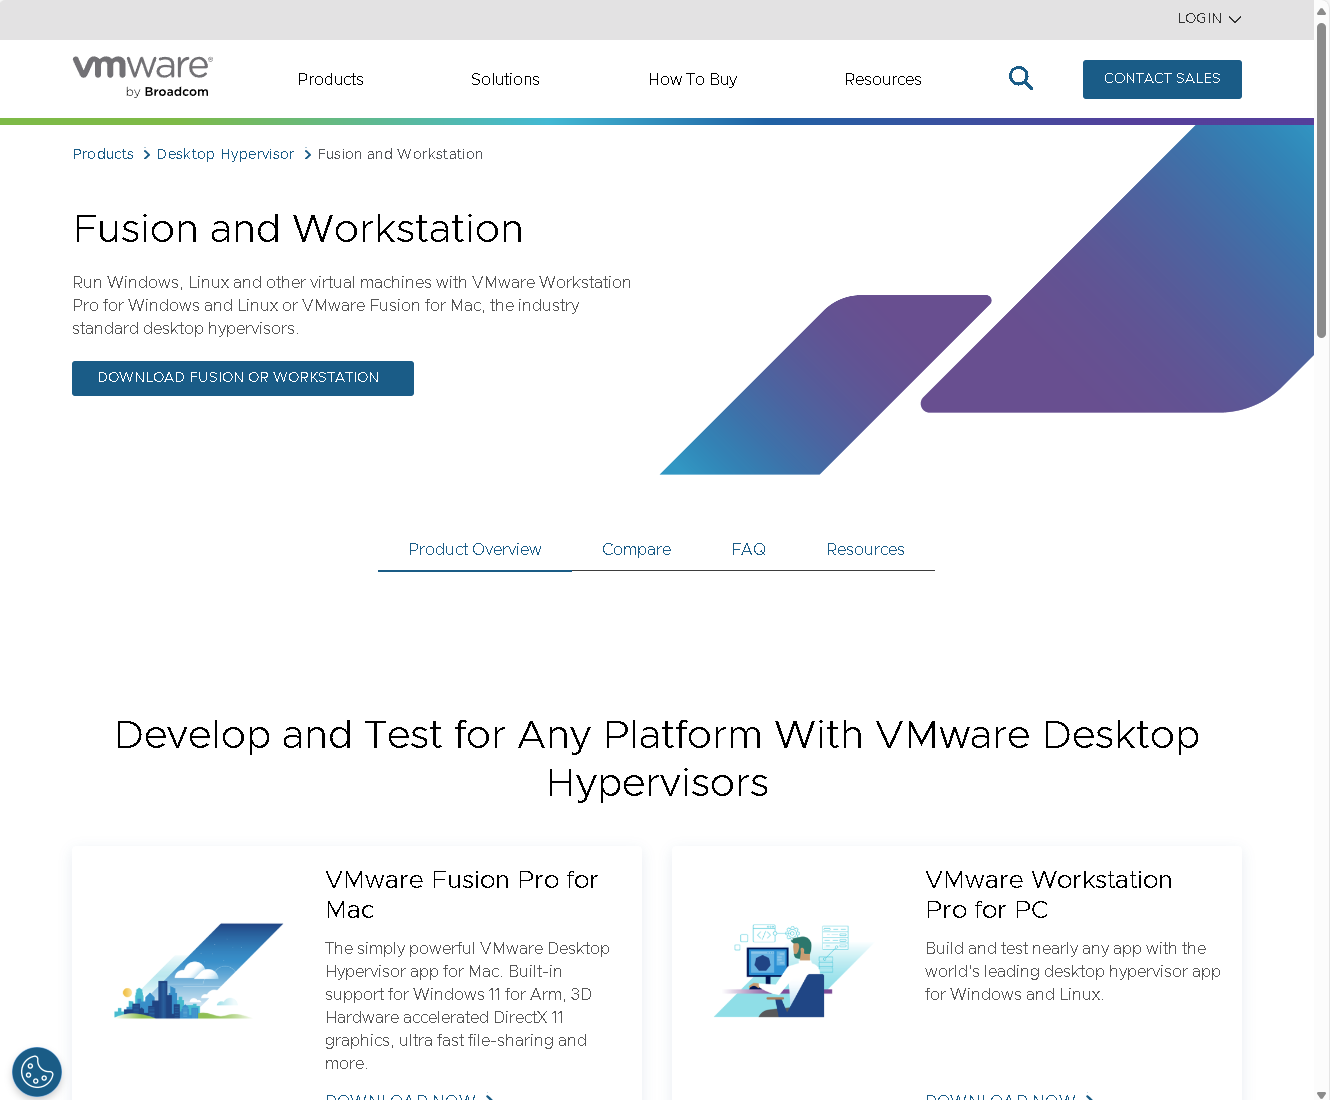
Task: Open the cookie preferences widget
Action: pyautogui.click(x=37, y=1072)
